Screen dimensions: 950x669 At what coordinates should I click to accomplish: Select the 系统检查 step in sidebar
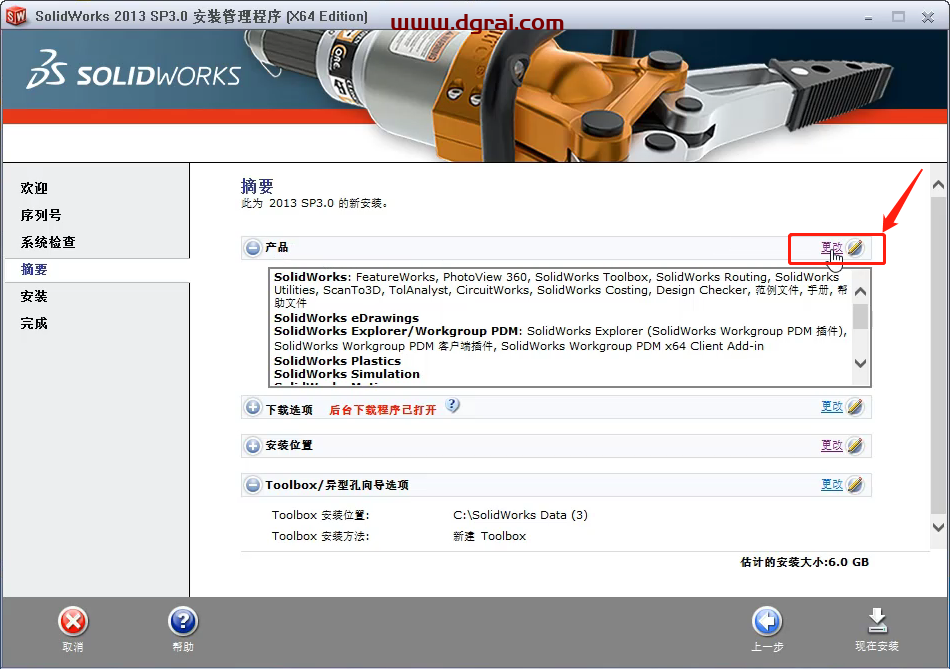click(x=48, y=242)
